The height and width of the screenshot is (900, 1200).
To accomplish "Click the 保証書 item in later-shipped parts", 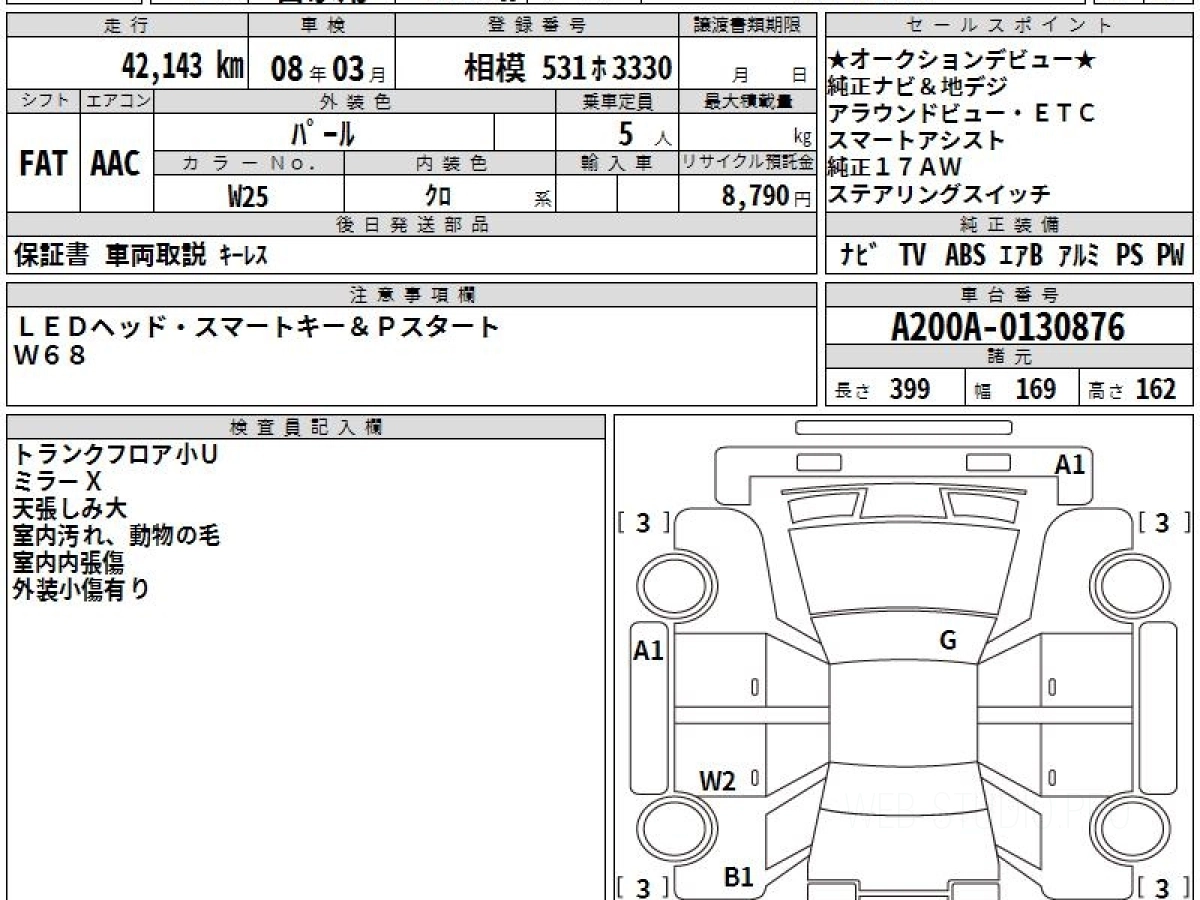I will (51, 256).
